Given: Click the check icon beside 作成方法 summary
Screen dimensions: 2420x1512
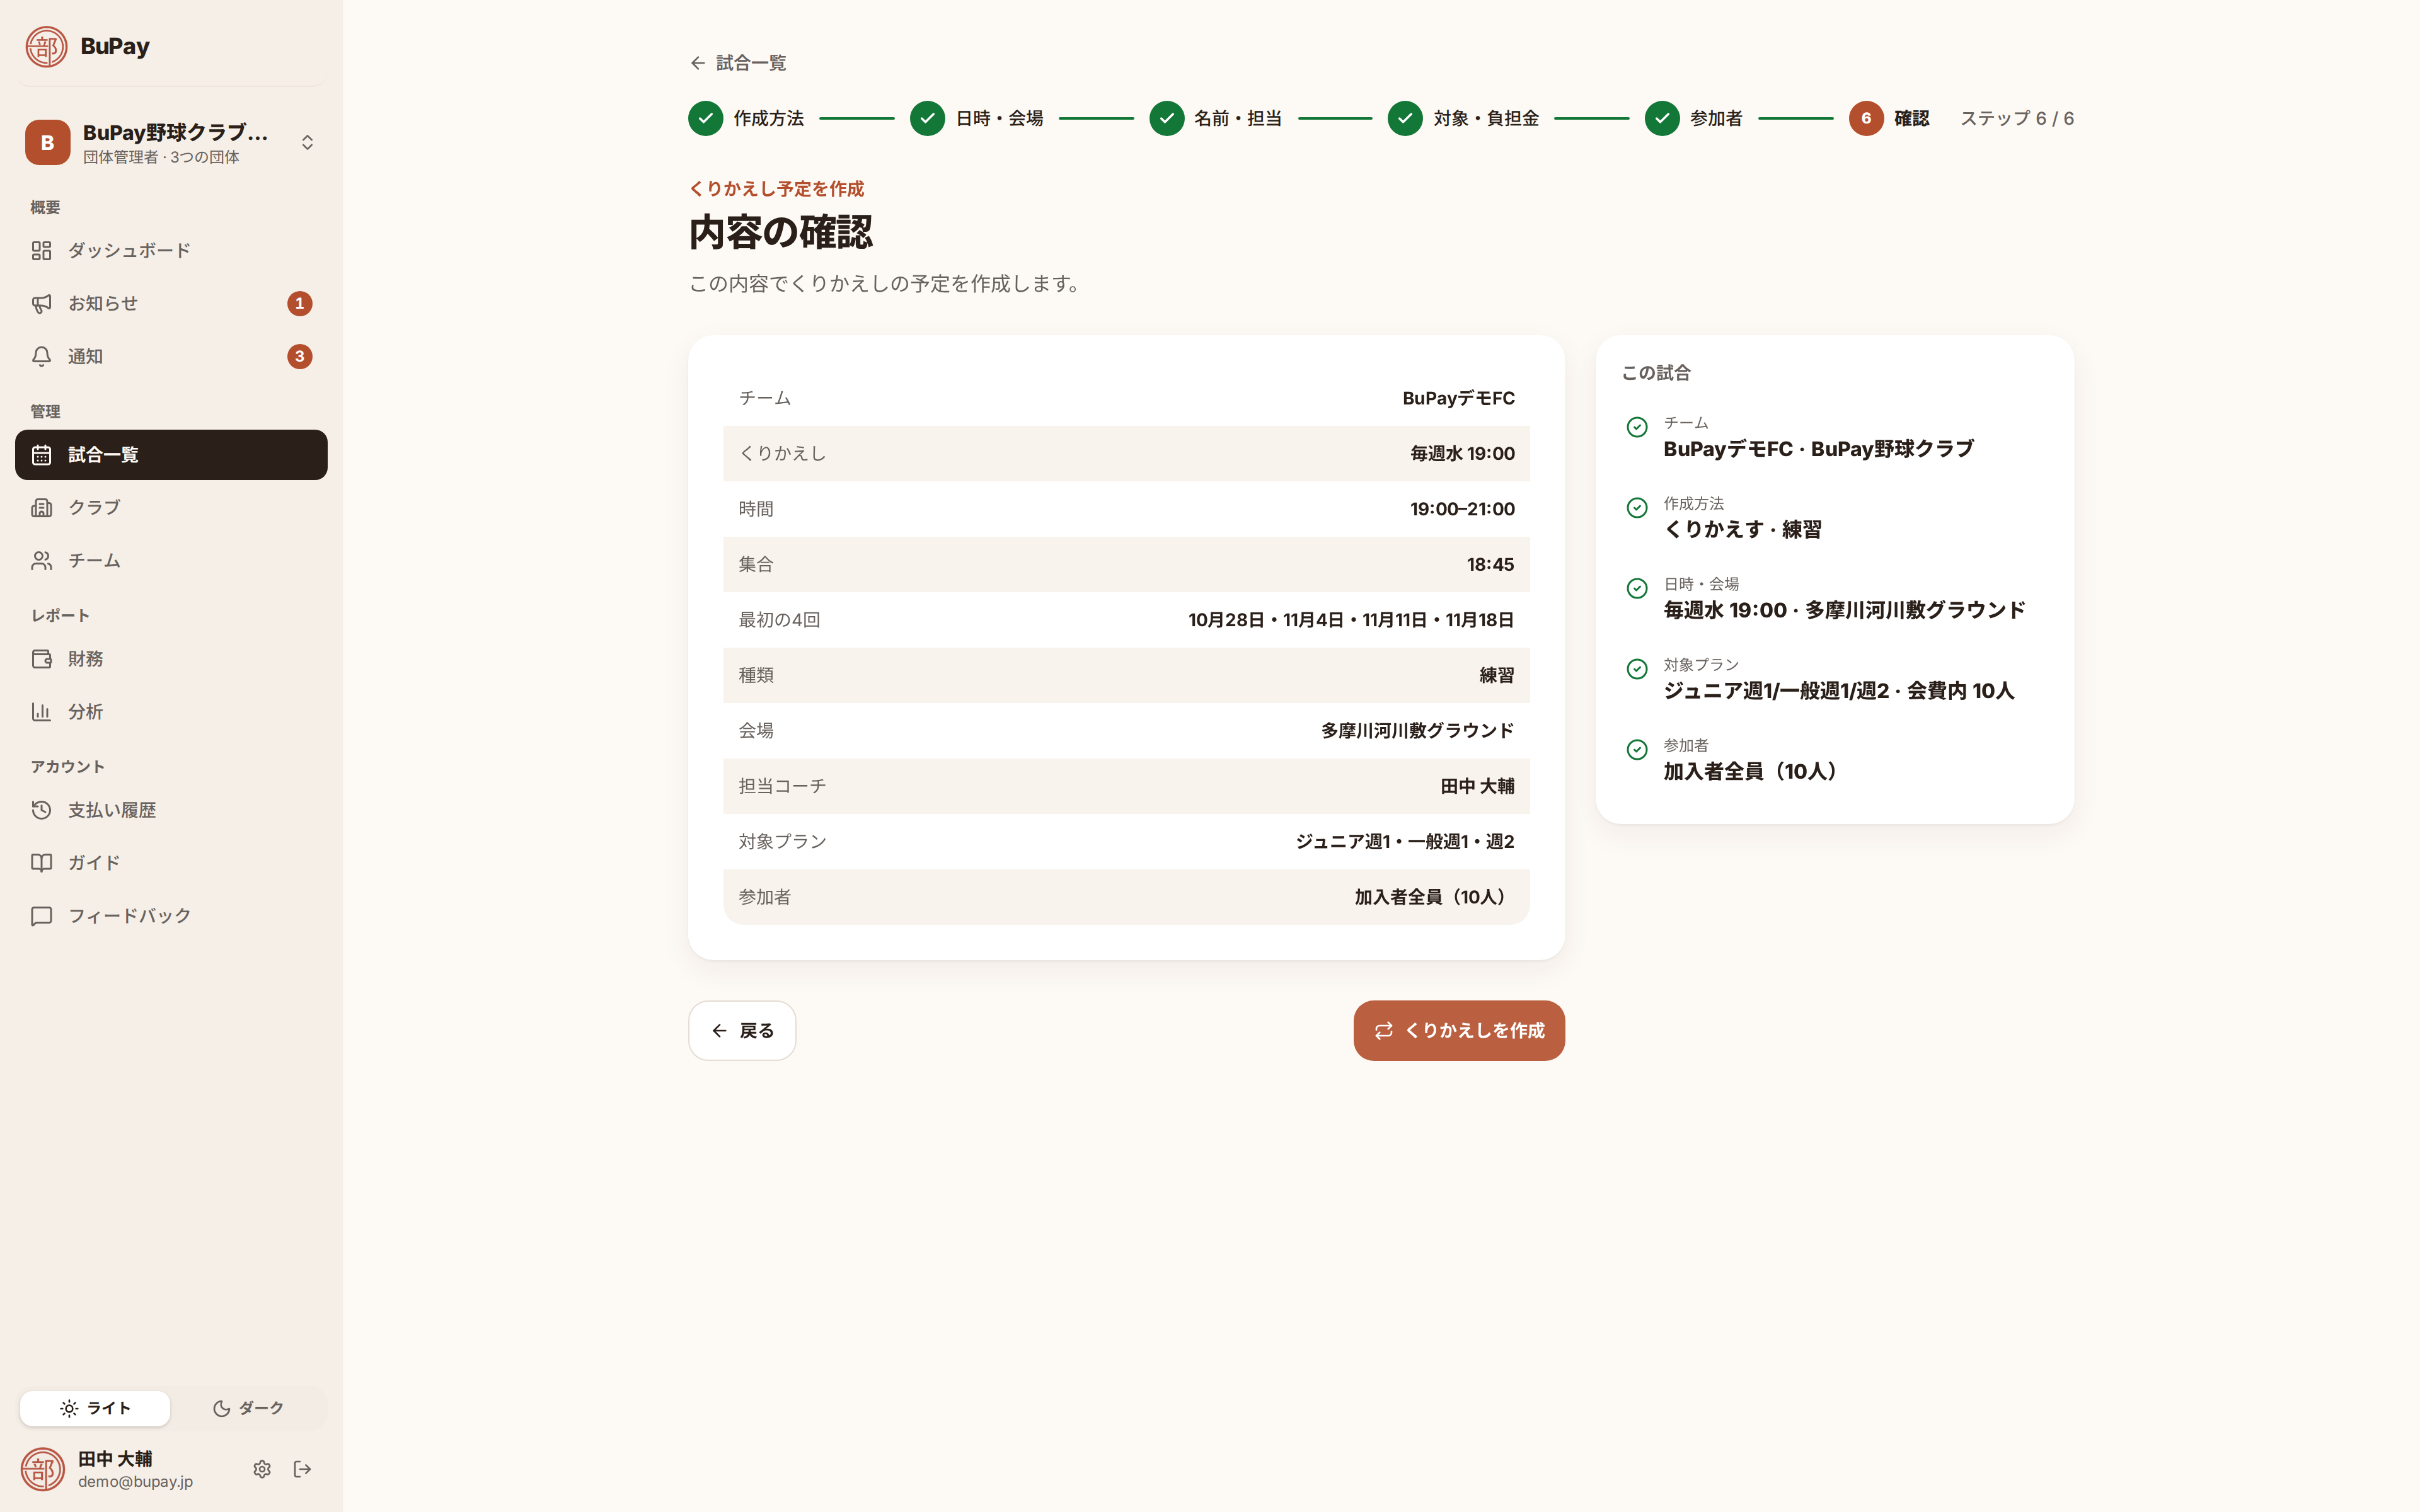Looking at the screenshot, I should tap(1637, 508).
